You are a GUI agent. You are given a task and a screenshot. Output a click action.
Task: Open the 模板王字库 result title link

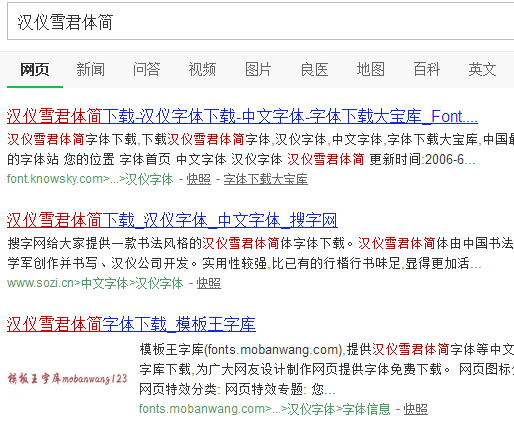point(131,324)
